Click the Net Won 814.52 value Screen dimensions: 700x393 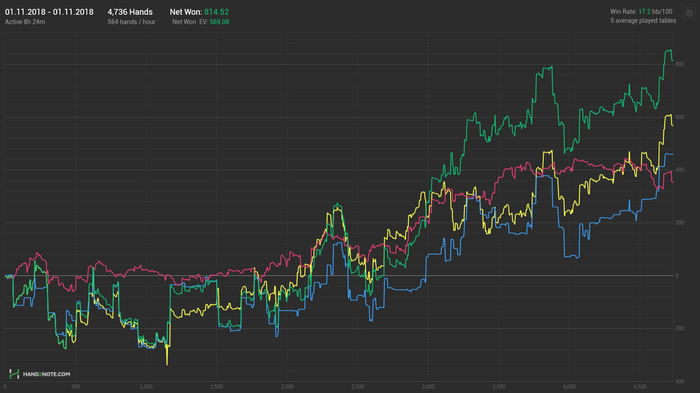(x=216, y=12)
